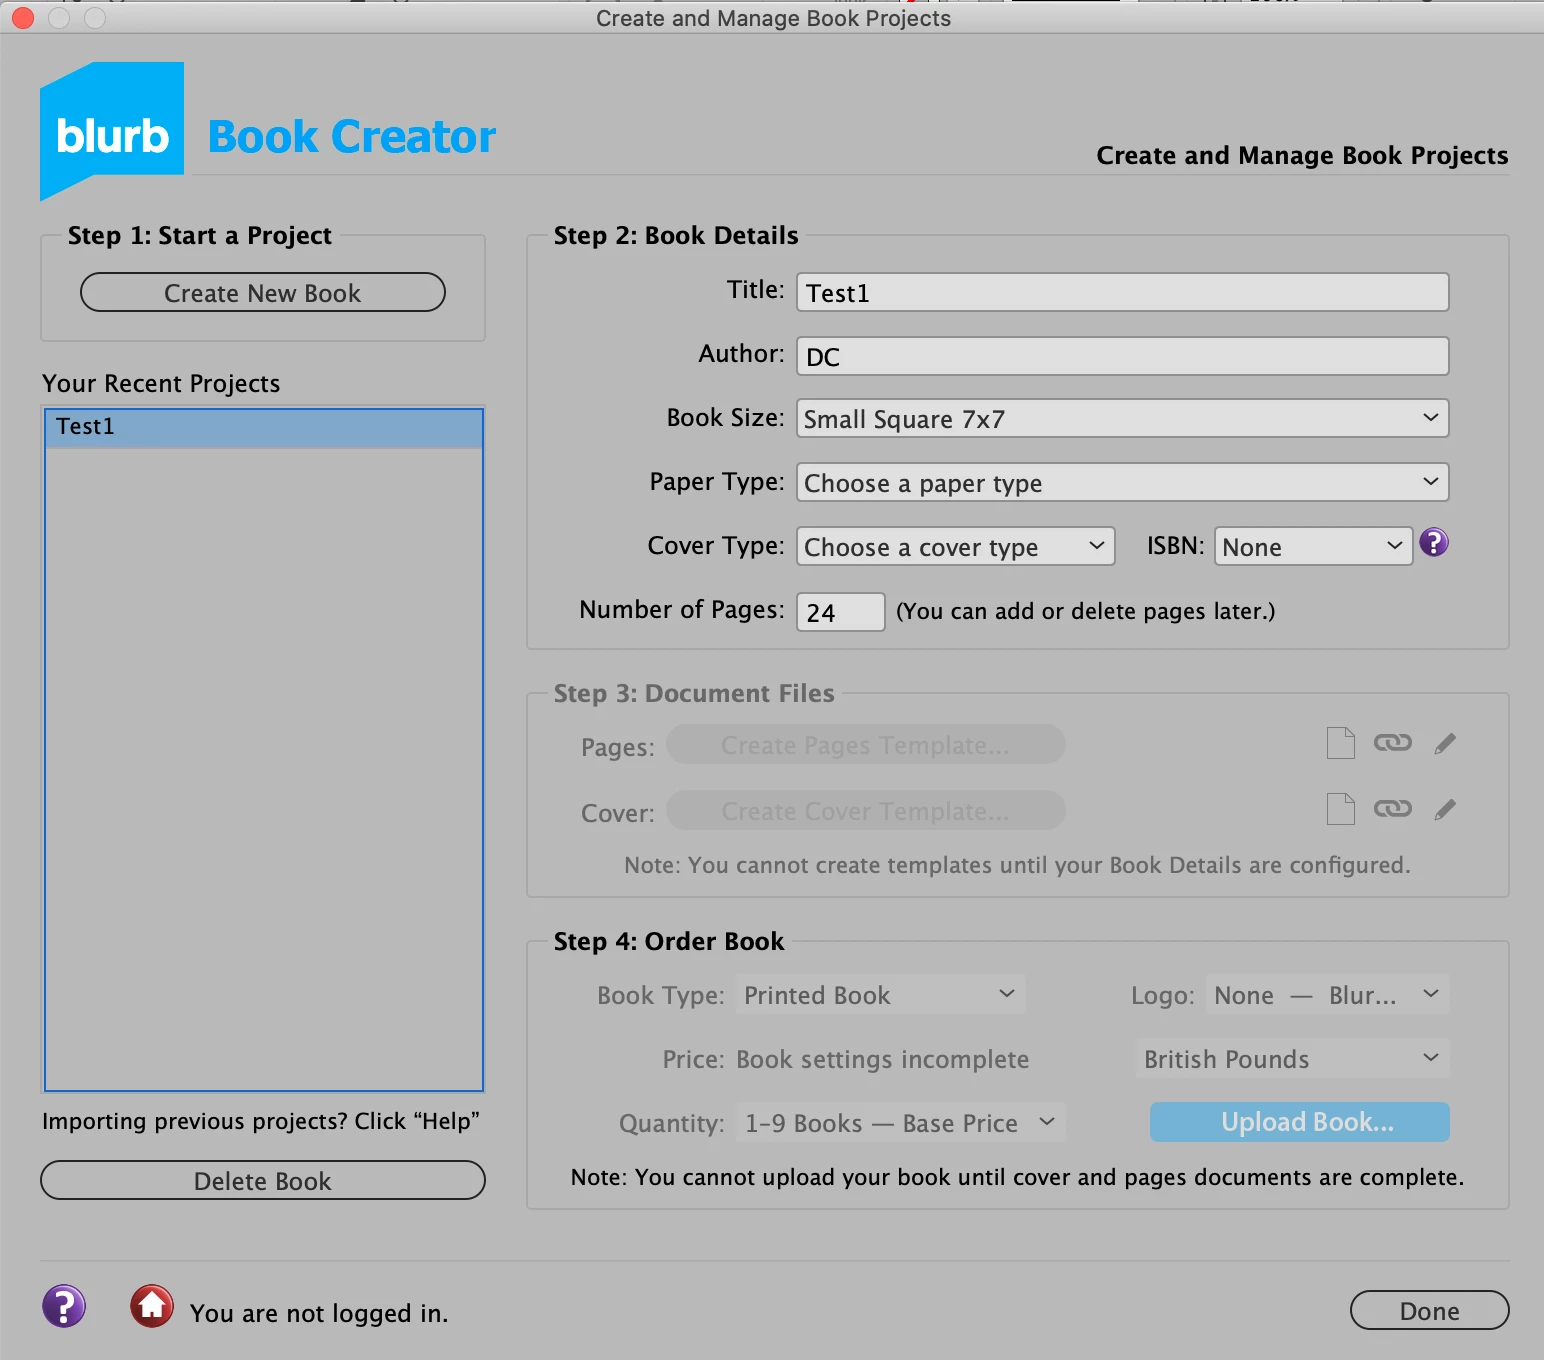Screen dimensions: 1544x1360
Task: Close the window with red button
Action: point(23,18)
